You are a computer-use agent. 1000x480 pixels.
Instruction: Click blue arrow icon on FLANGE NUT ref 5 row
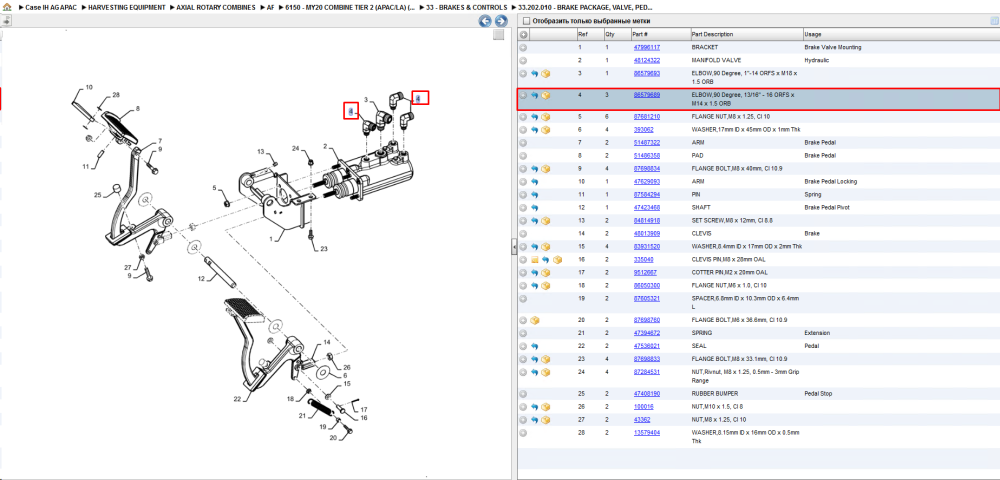pos(534,117)
